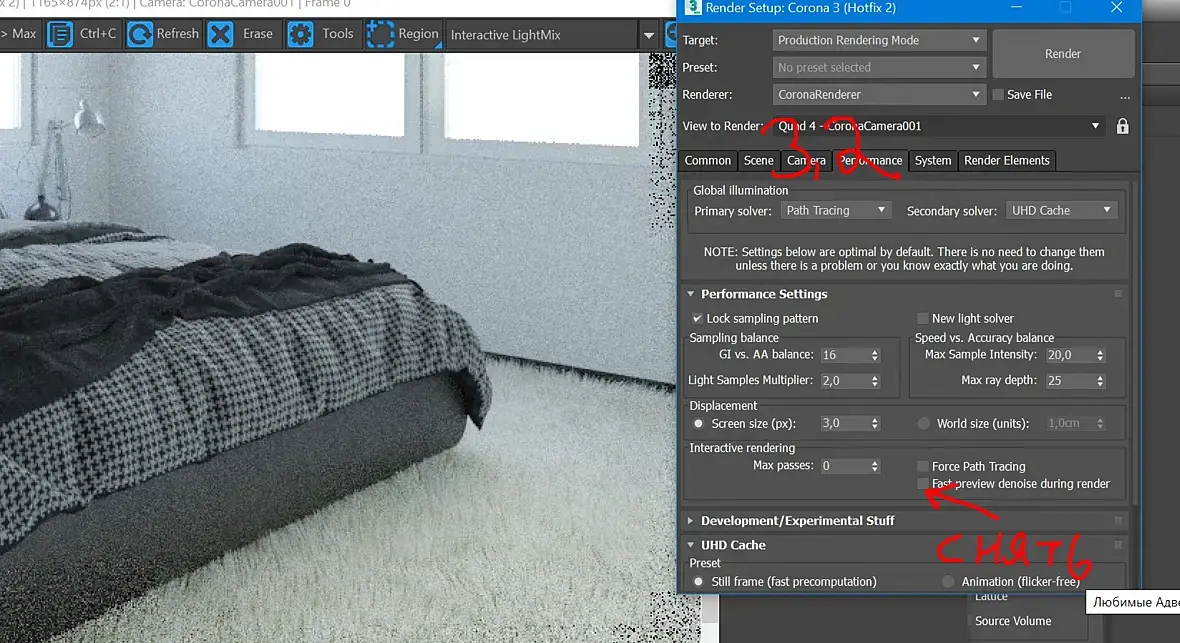
Task: Click the Screen size spinner arrows
Action: coord(874,423)
